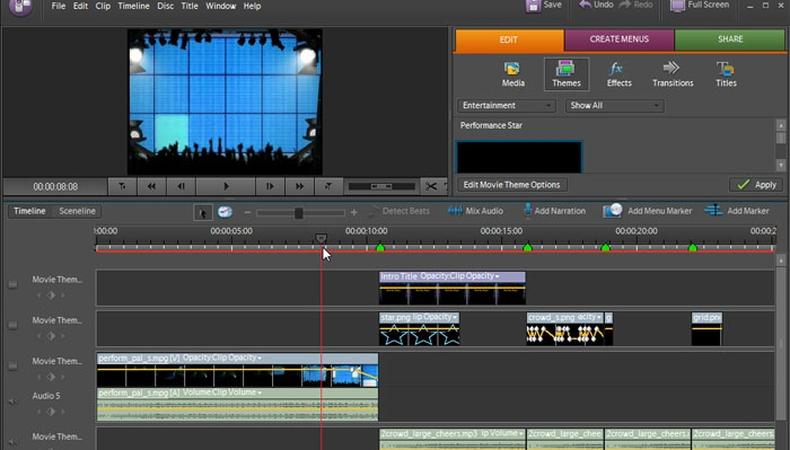The width and height of the screenshot is (790, 450).
Task: Toggle third Movie Theme track visibility
Action: (13, 366)
